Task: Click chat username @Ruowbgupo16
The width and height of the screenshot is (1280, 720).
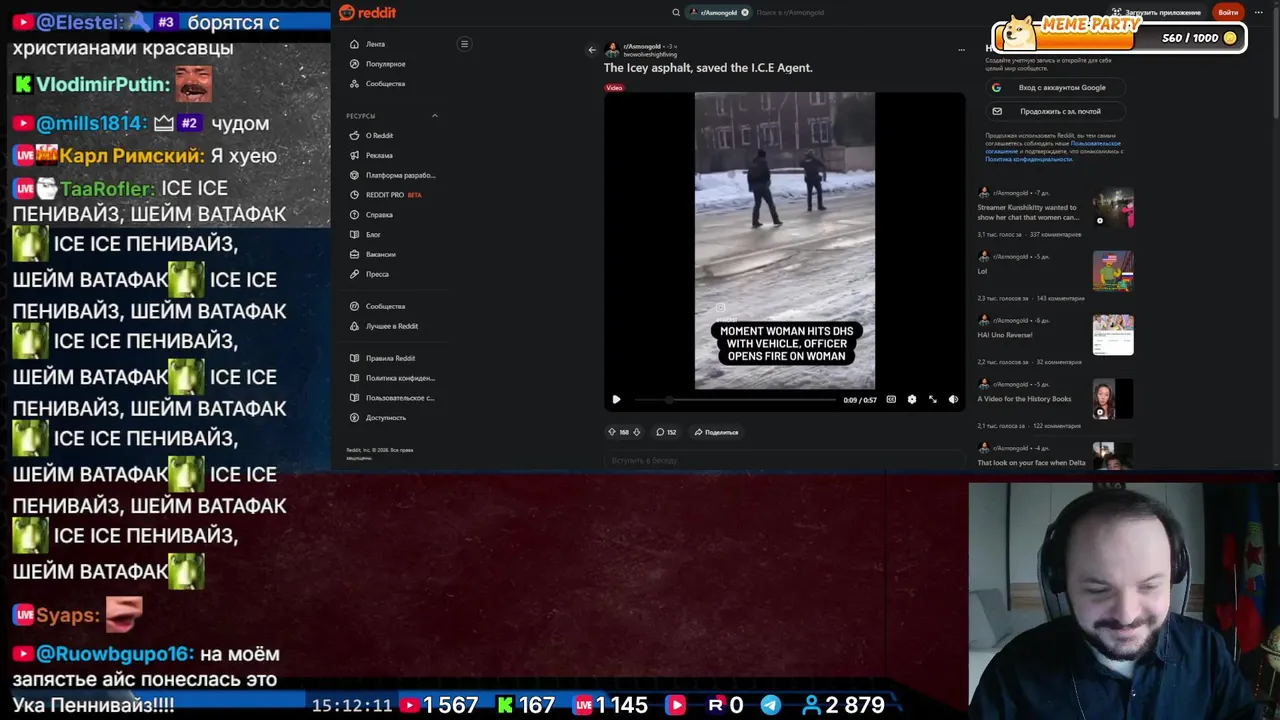Action: pos(115,653)
